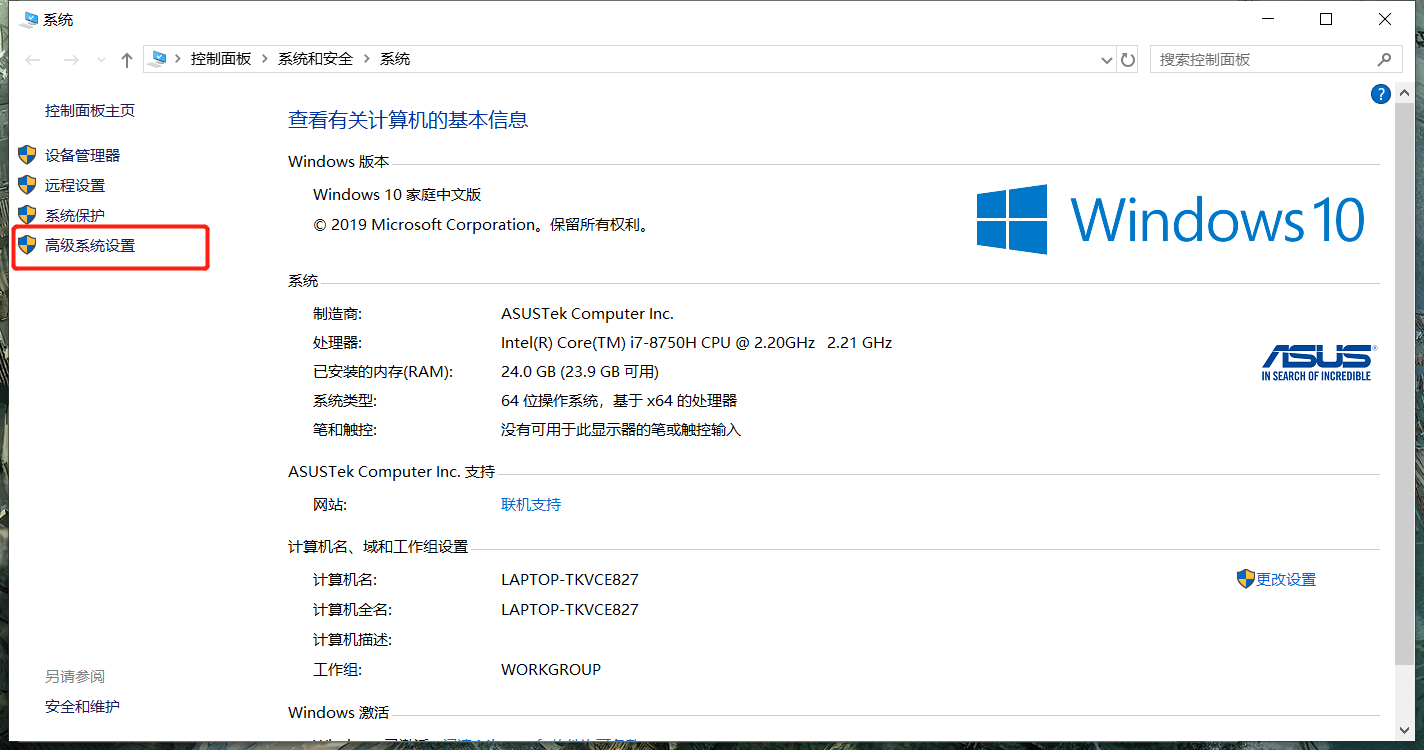The width and height of the screenshot is (1424, 750).
Task: Open the 联机支持 link
Action: pyautogui.click(x=531, y=504)
